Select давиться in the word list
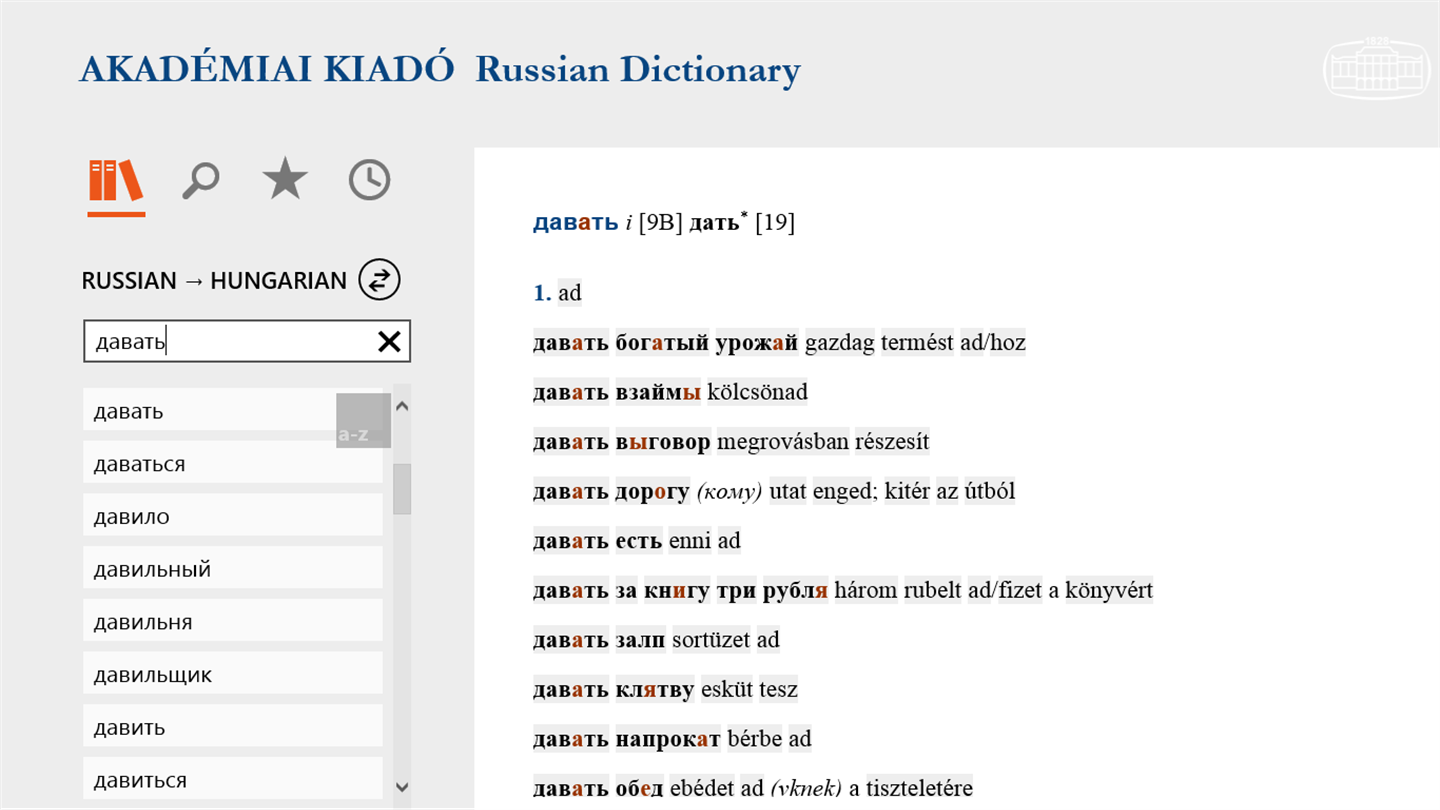 pyautogui.click(x=233, y=780)
